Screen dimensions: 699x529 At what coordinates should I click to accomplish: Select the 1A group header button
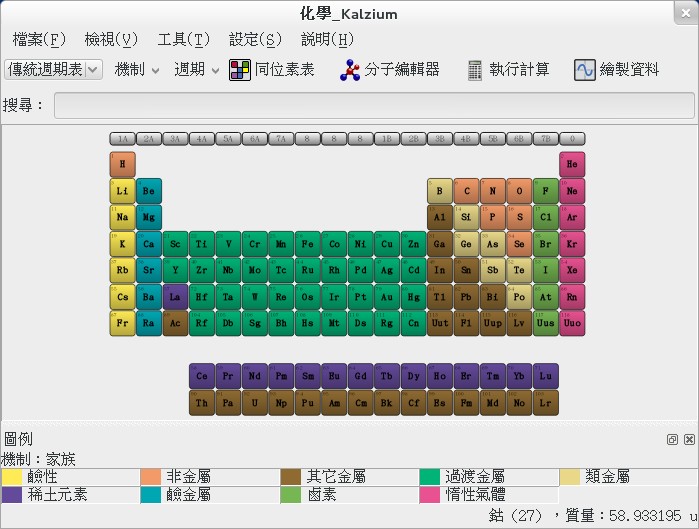click(123, 139)
